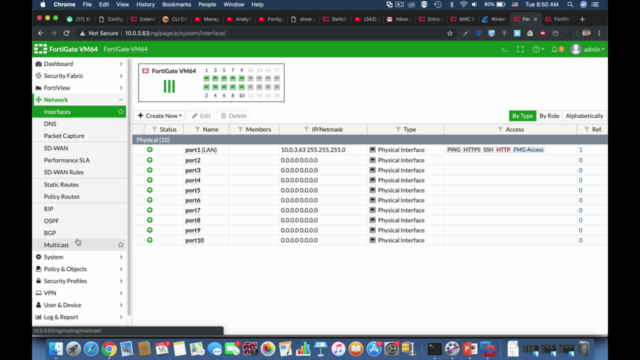Filter the Access column

click(500, 129)
